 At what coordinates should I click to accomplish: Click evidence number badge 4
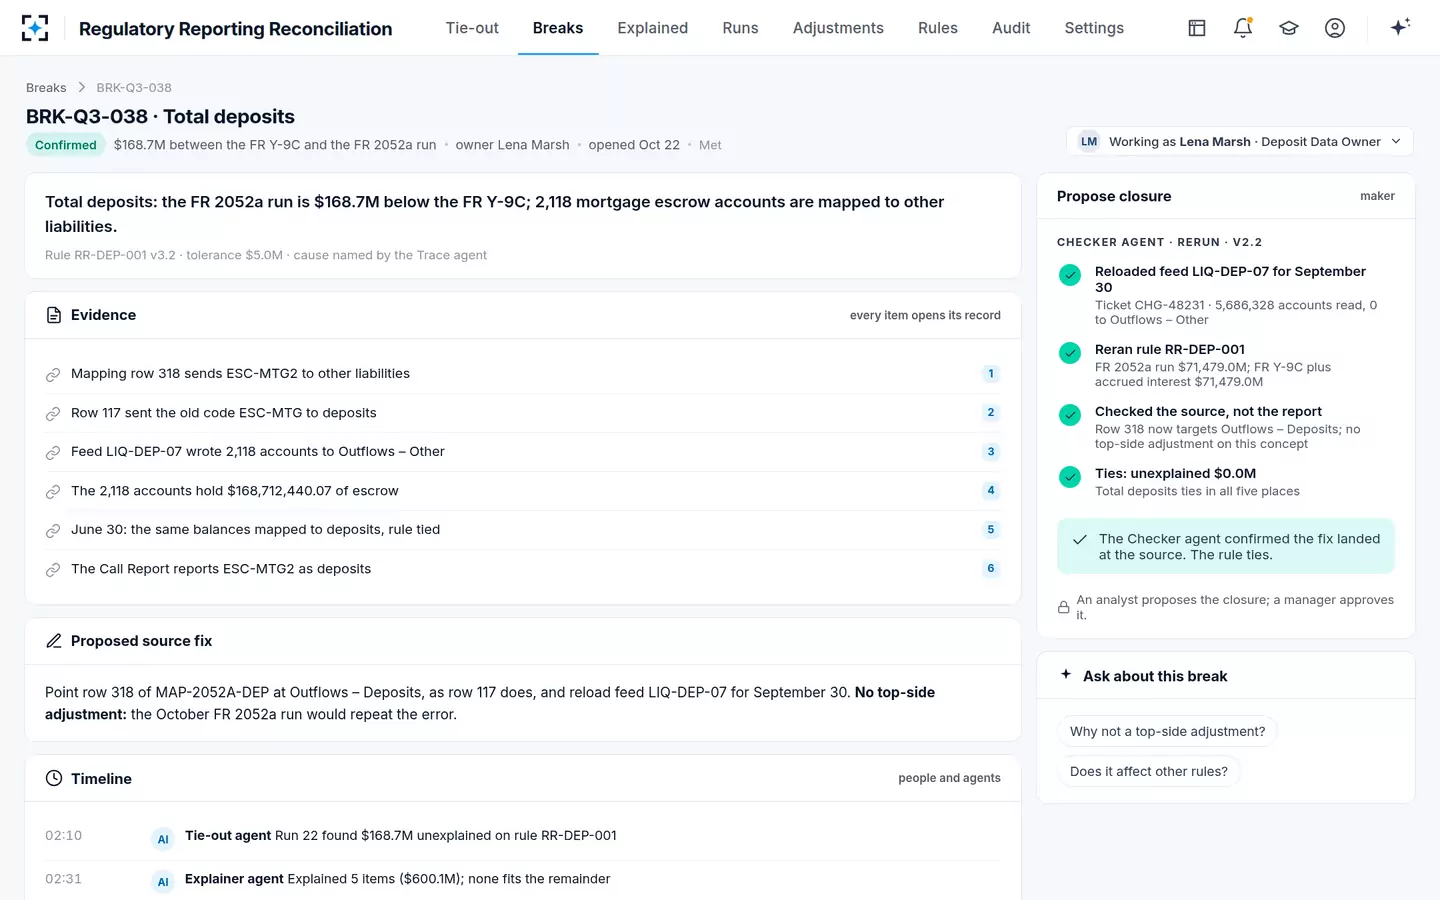coord(991,491)
